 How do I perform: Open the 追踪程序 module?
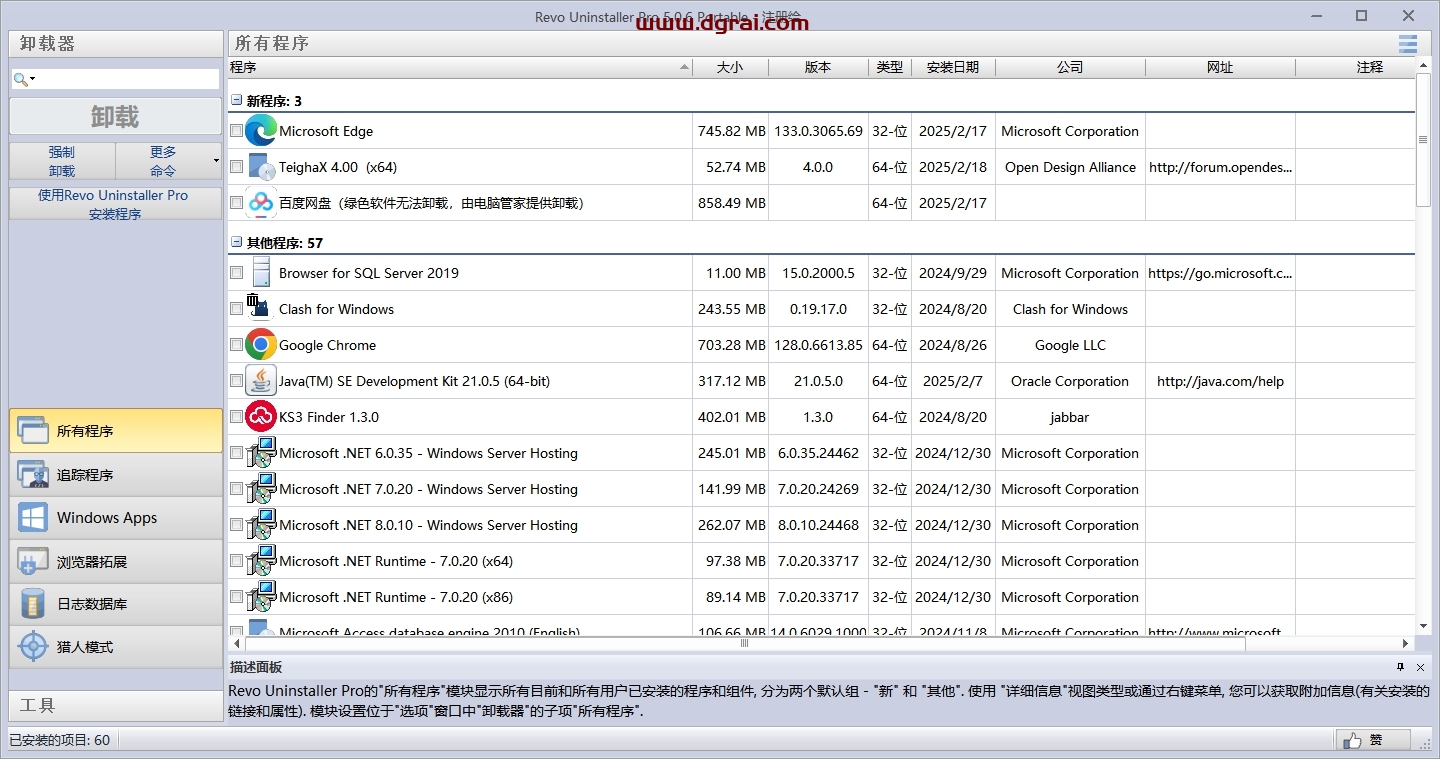(x=116, y=475)
